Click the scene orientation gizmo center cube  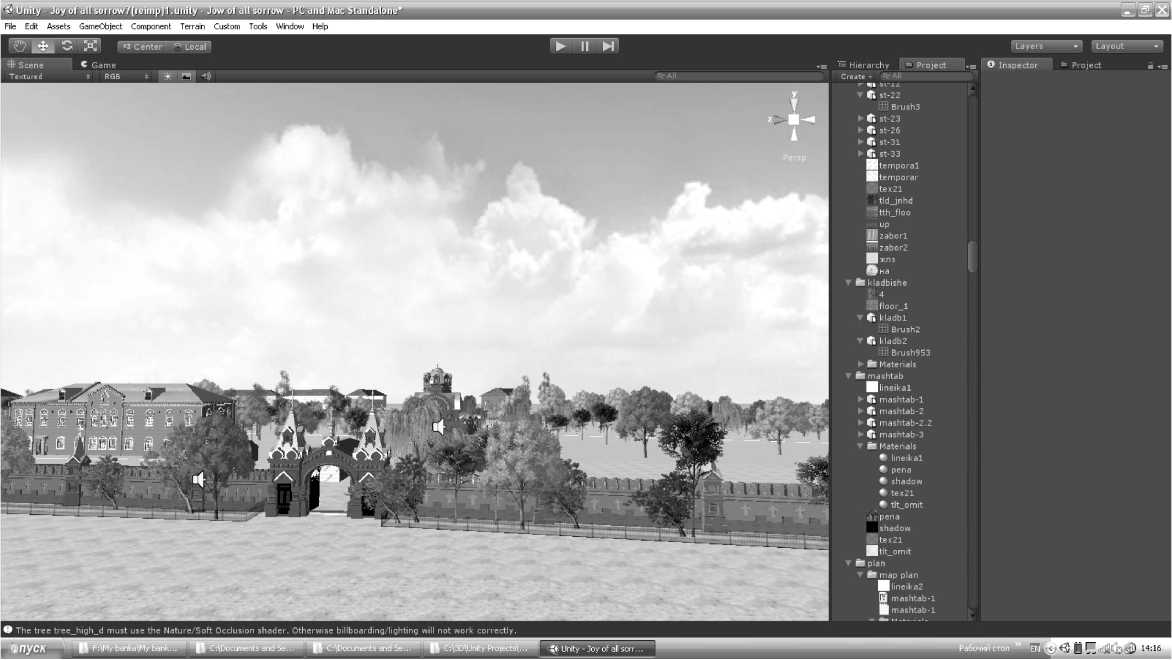[794, 120]
